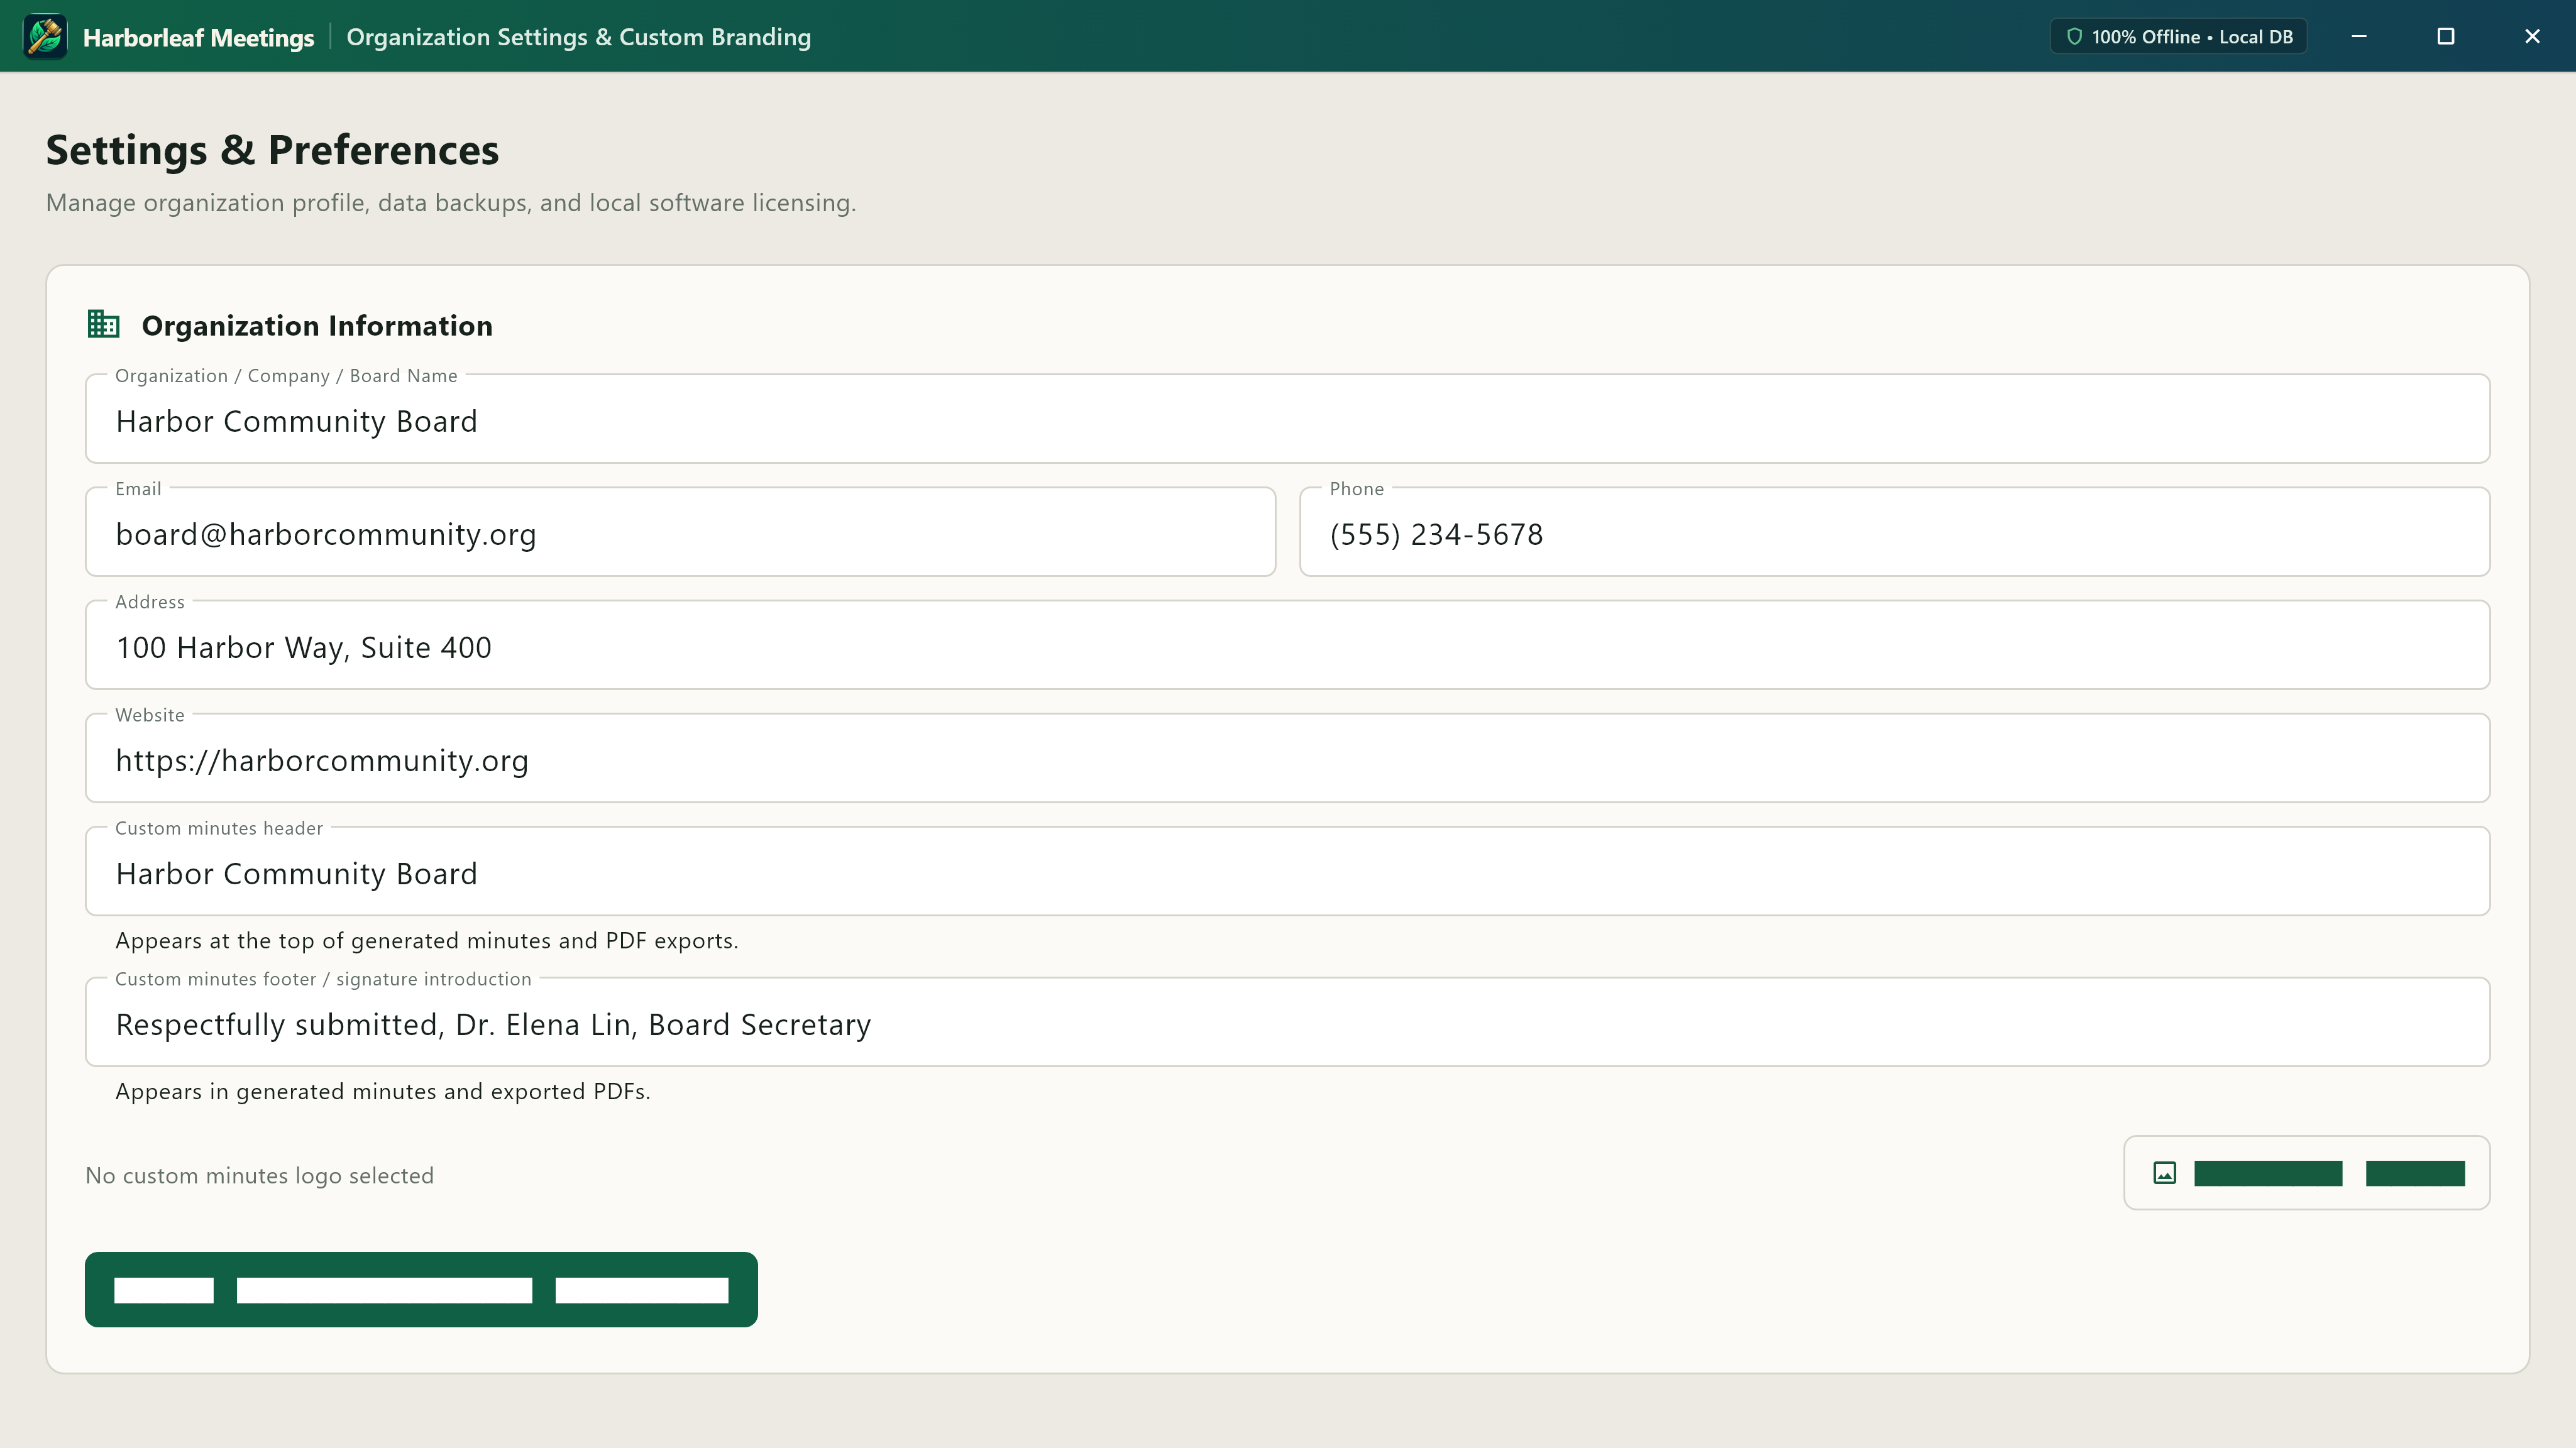Click the Harborleaf Meetings gavel app icon
This screenshot has width=2576, height=1448.
pyautogui.click(x=45, y=37)
